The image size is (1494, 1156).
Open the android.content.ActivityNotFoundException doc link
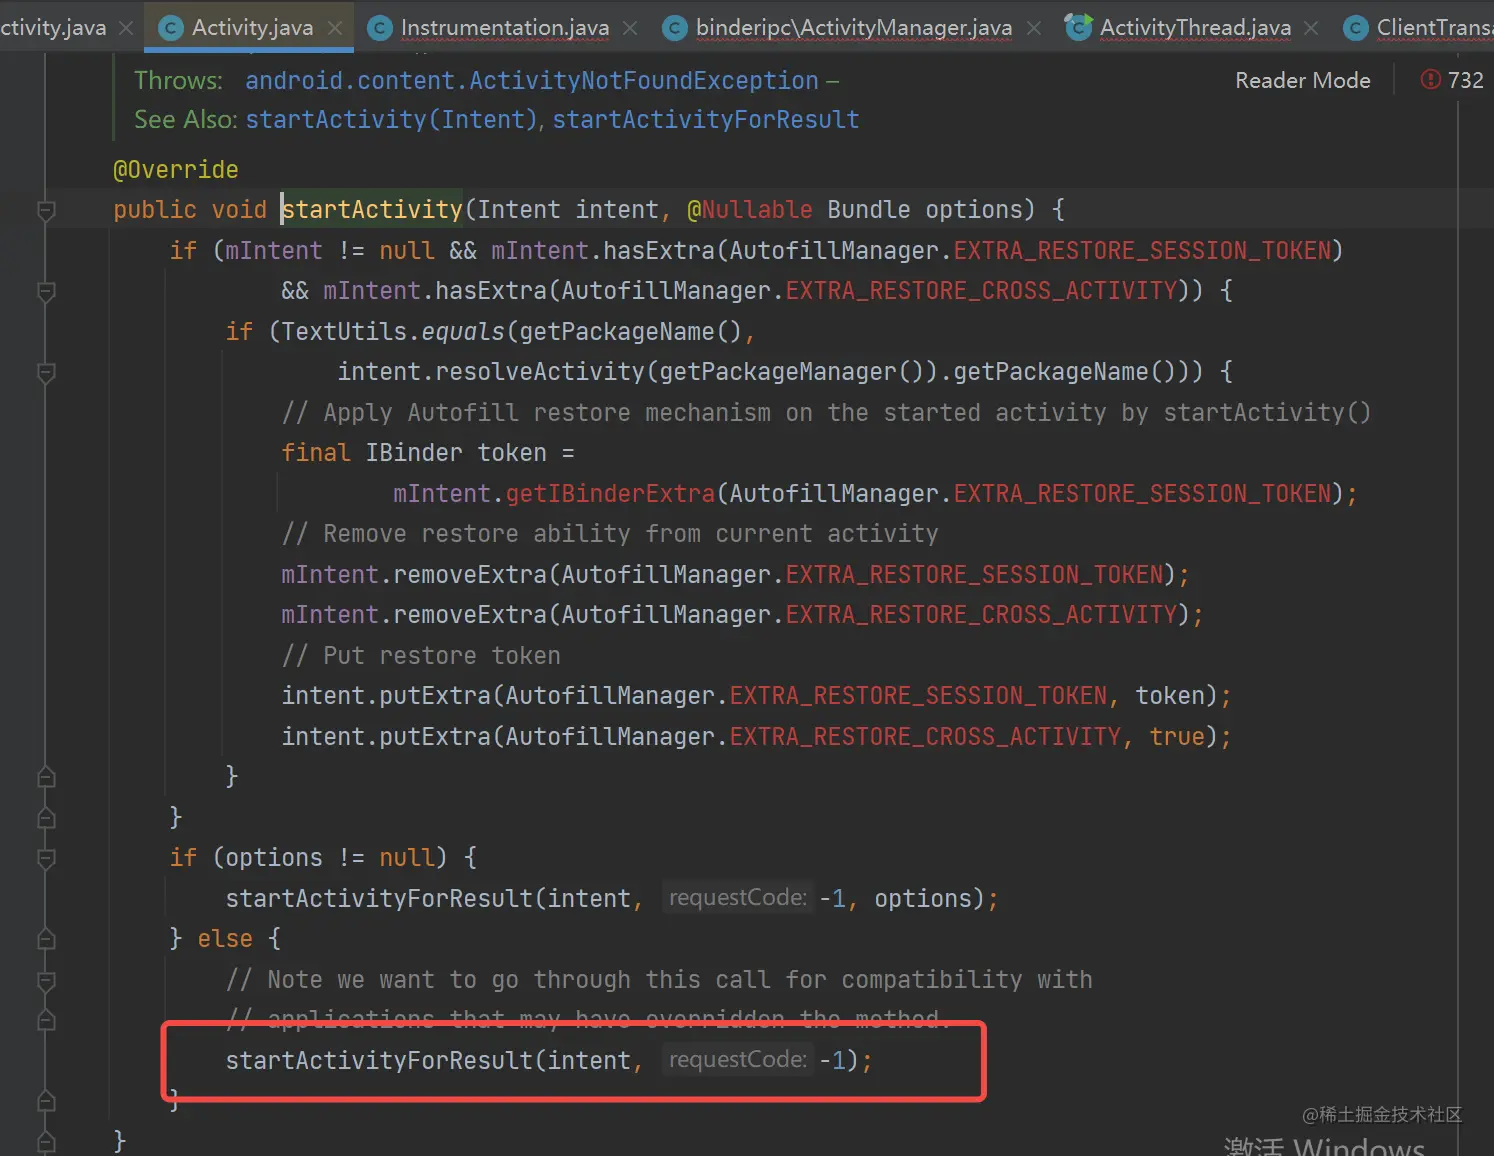click(x=532, y=80)
